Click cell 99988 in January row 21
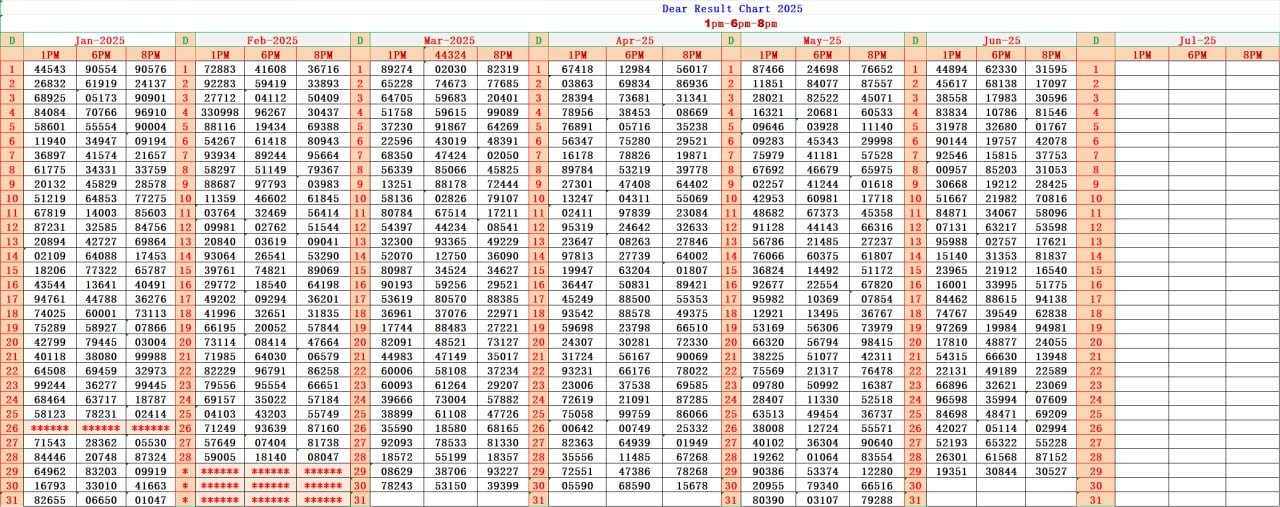 coord(150,356)
